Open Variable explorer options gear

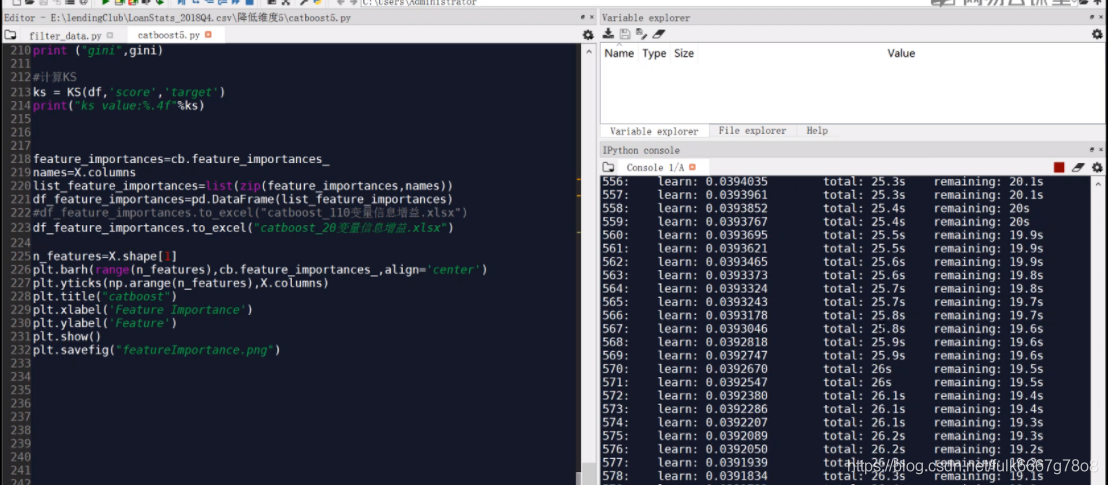[1097, 34]
